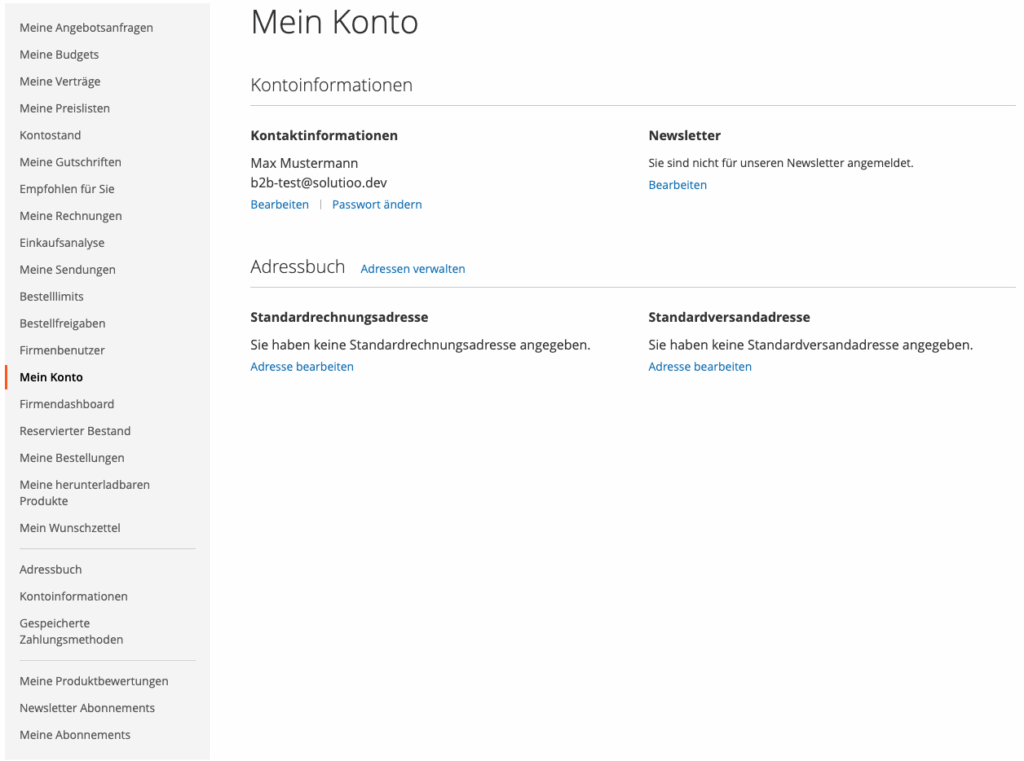The height and width of the screenshot is (761, 1024).
Task: Edit the Standardrechnungsadresse address
Action: [x=302, y=367]
